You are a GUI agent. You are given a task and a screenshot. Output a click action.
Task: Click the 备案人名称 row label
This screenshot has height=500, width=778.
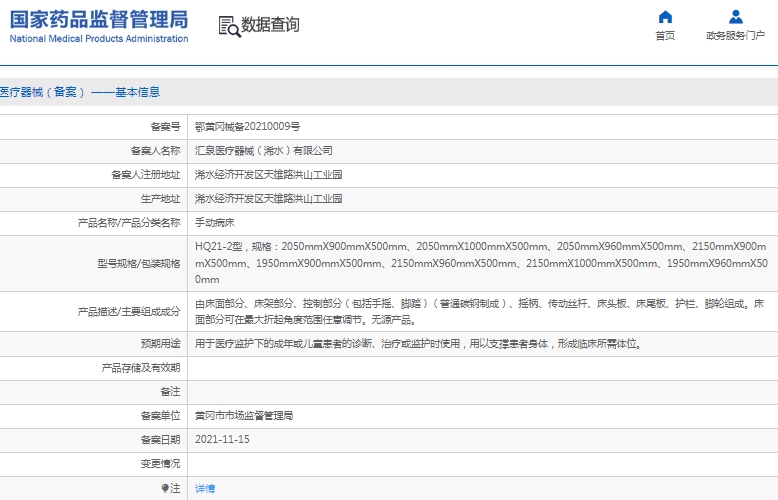[155, 151]
